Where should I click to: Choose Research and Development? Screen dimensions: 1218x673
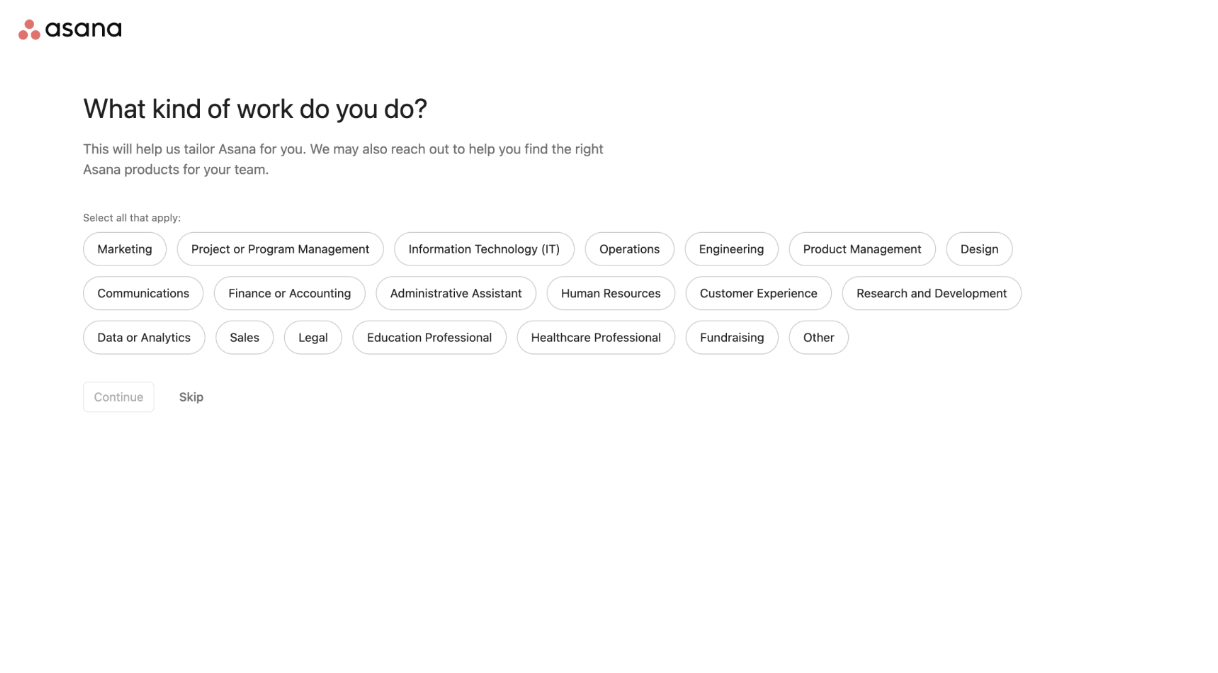click(931, 293)
